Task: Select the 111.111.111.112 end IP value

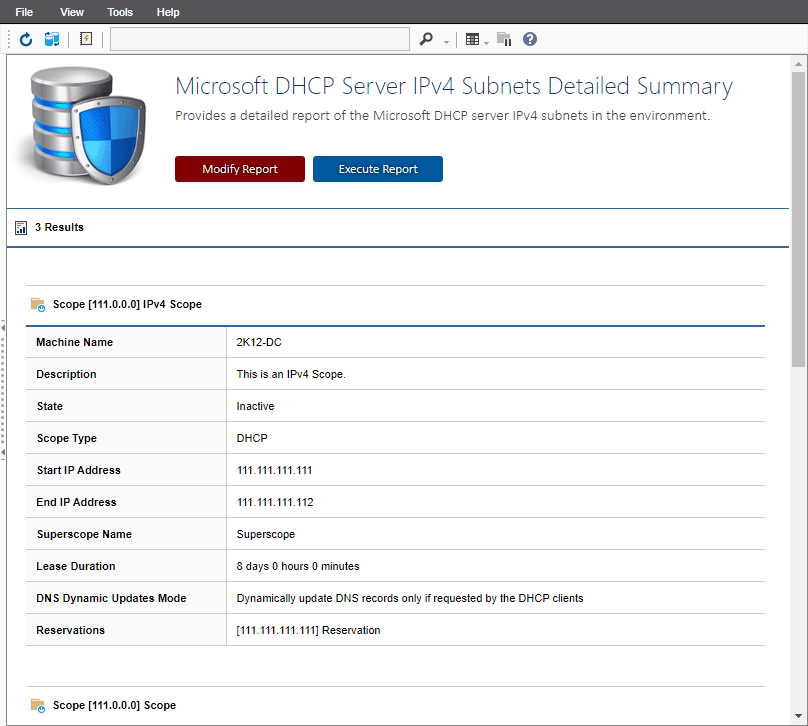Action: (275, 502)
